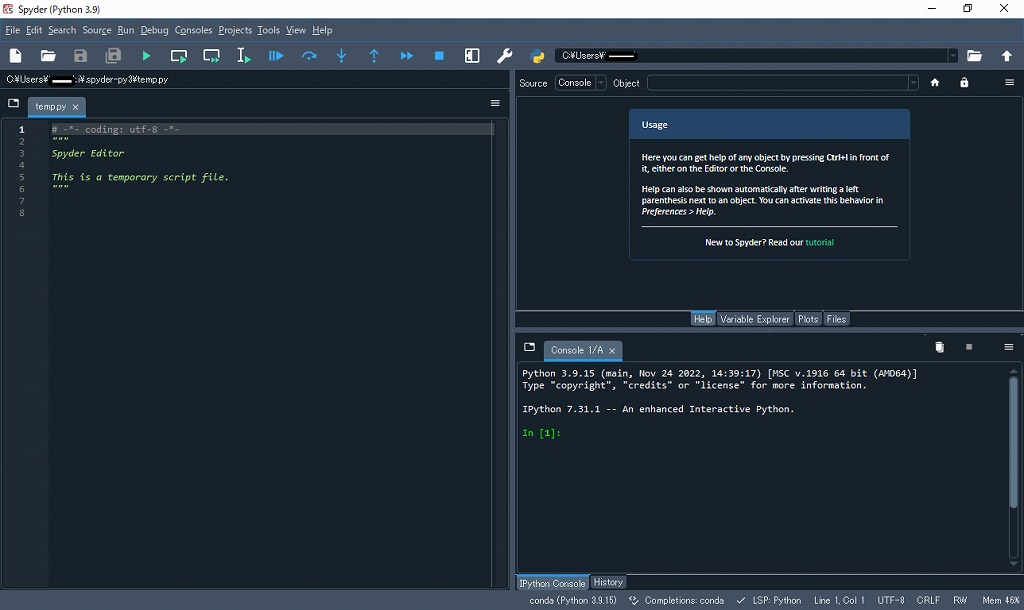
Task: Open the Consoles menu
Action: coord(193,30)
